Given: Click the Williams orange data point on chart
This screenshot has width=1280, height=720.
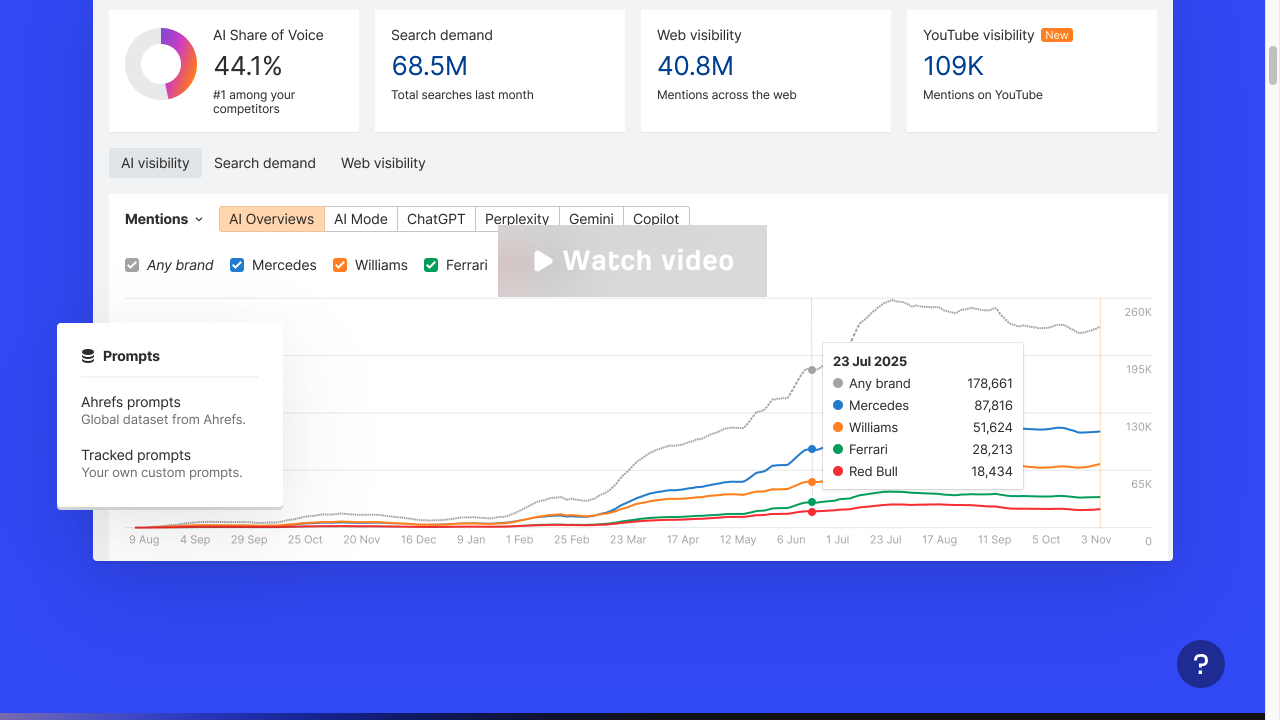Looking at the screenshot, I should pos(812,482).
